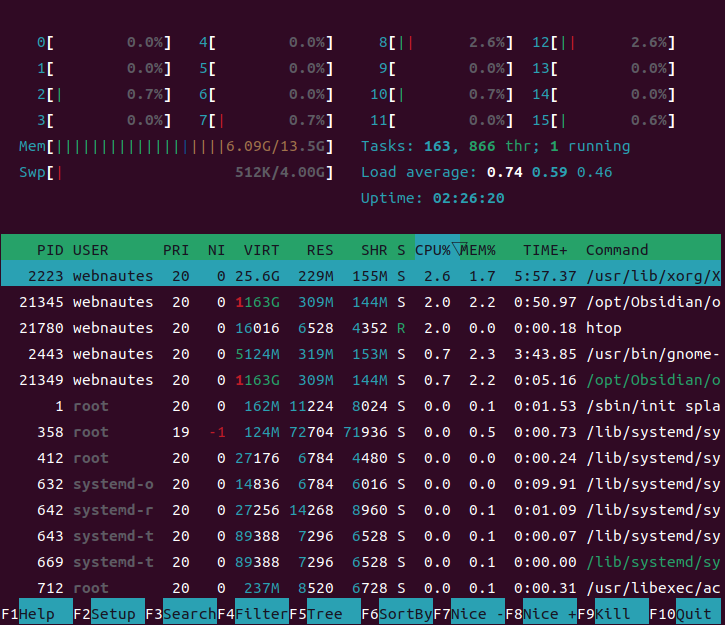Sort by RES column header
Screen dimensions: 725x625
320,250
